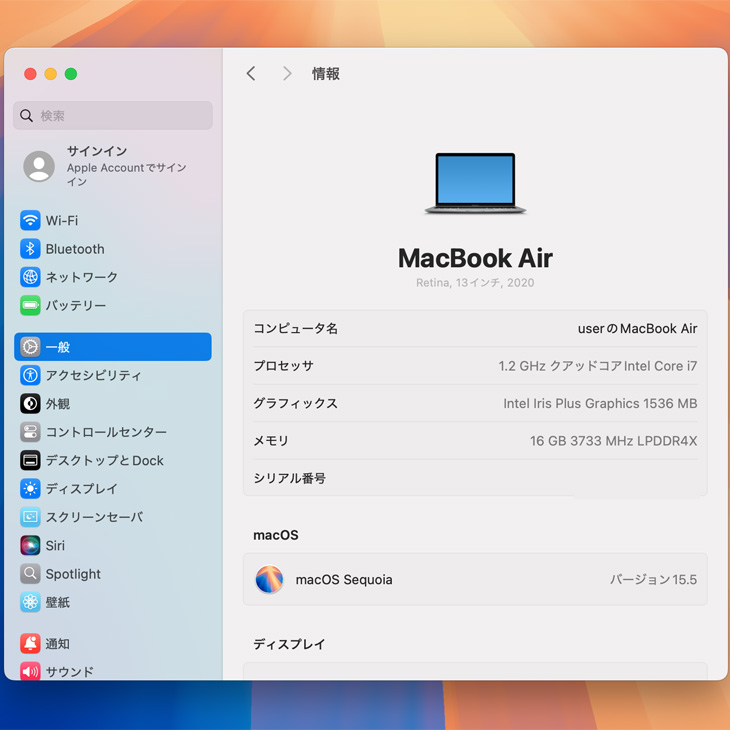Open Wi-Fi settings icon in sidebar
The image size is (730, 730).
pos(30,220)
